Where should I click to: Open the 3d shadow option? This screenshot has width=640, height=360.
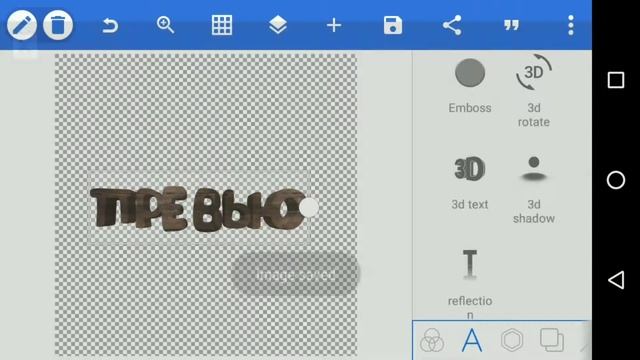point(534,190)
